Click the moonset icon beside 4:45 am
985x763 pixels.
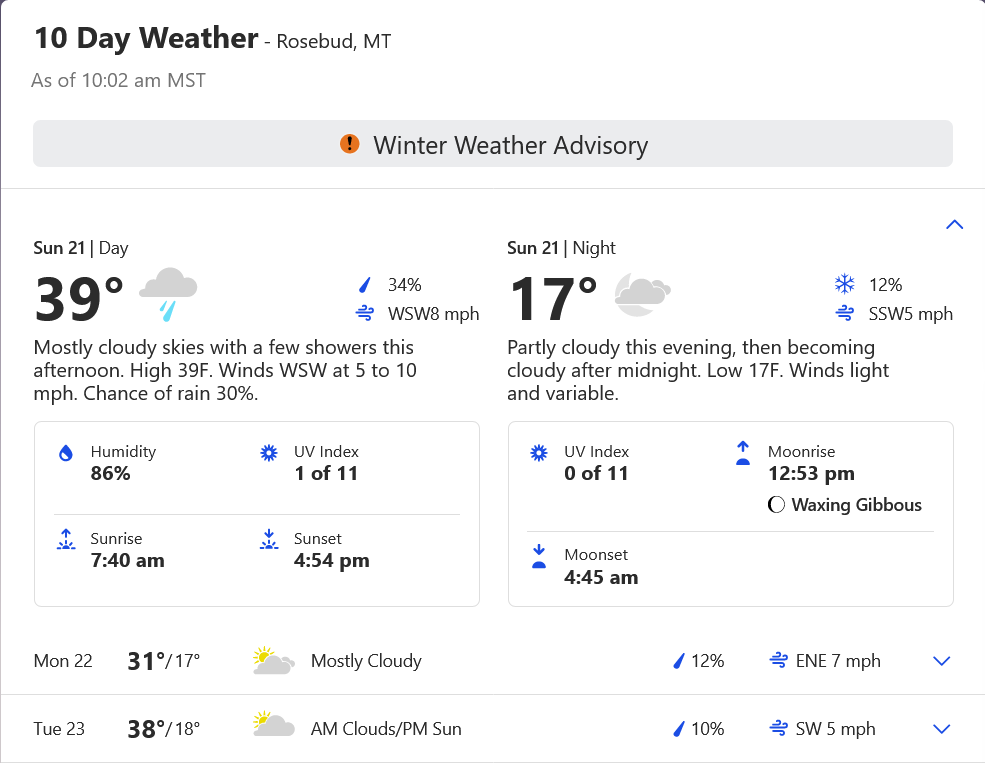pos(539,556)
